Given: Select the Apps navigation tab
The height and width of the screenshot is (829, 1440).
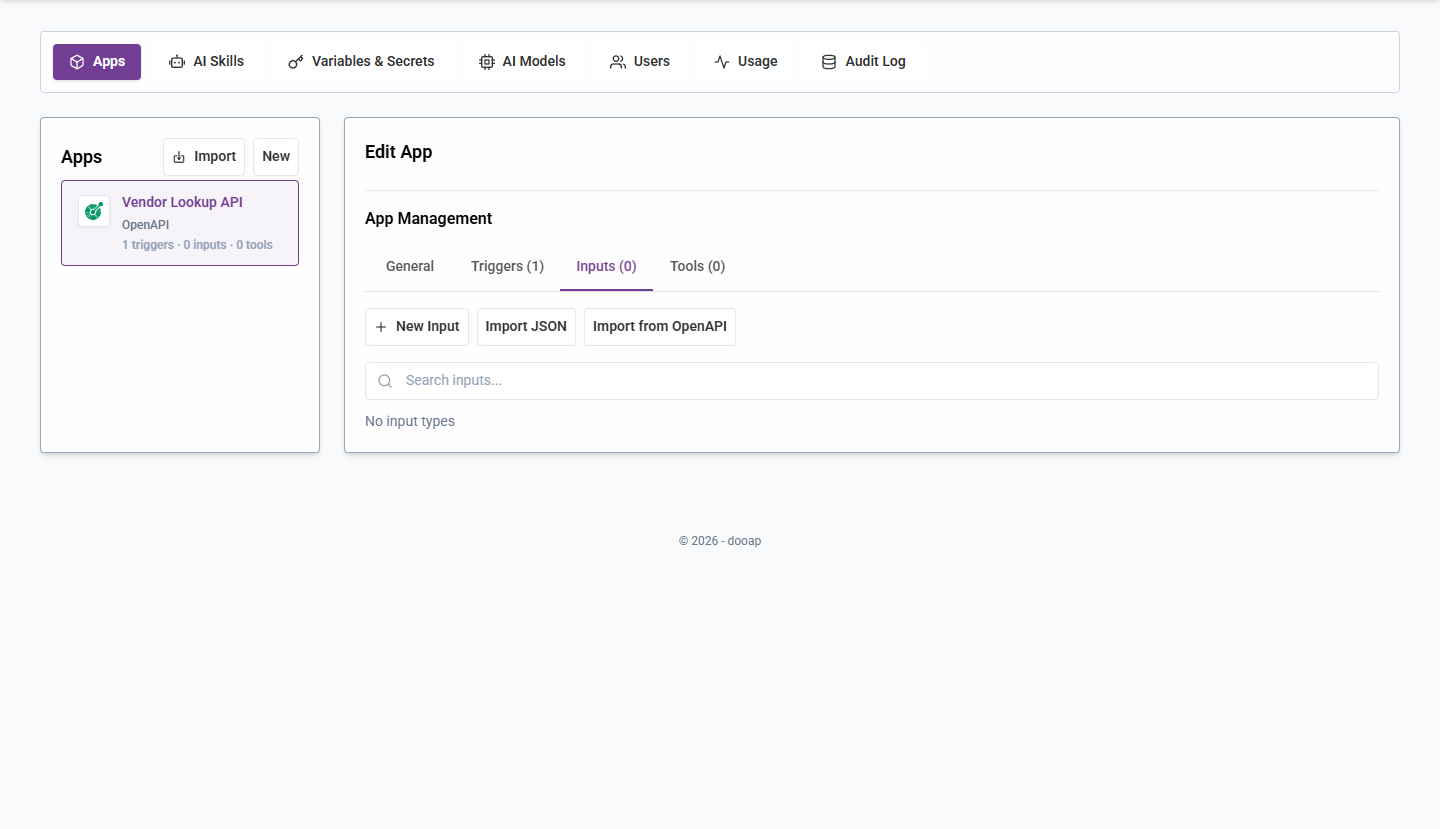Looking at the screenshot, I should click(x=97, y=62).
